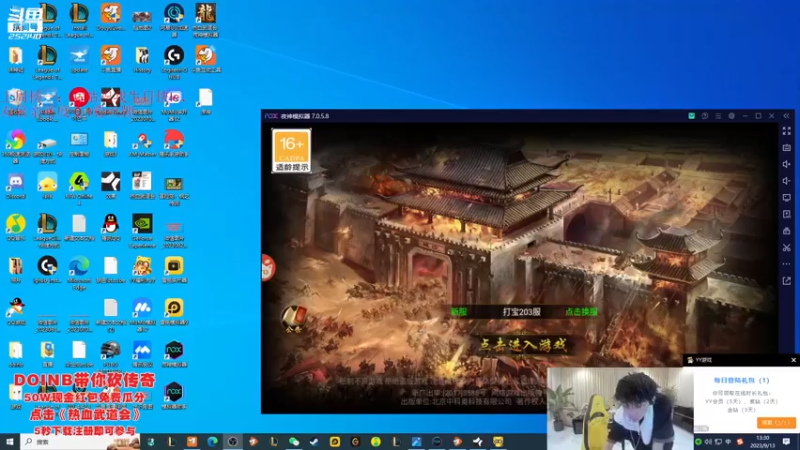Open the three-dots more menu in Nox sidebar
The image size is (800, 450).
(x=786, y=264)
